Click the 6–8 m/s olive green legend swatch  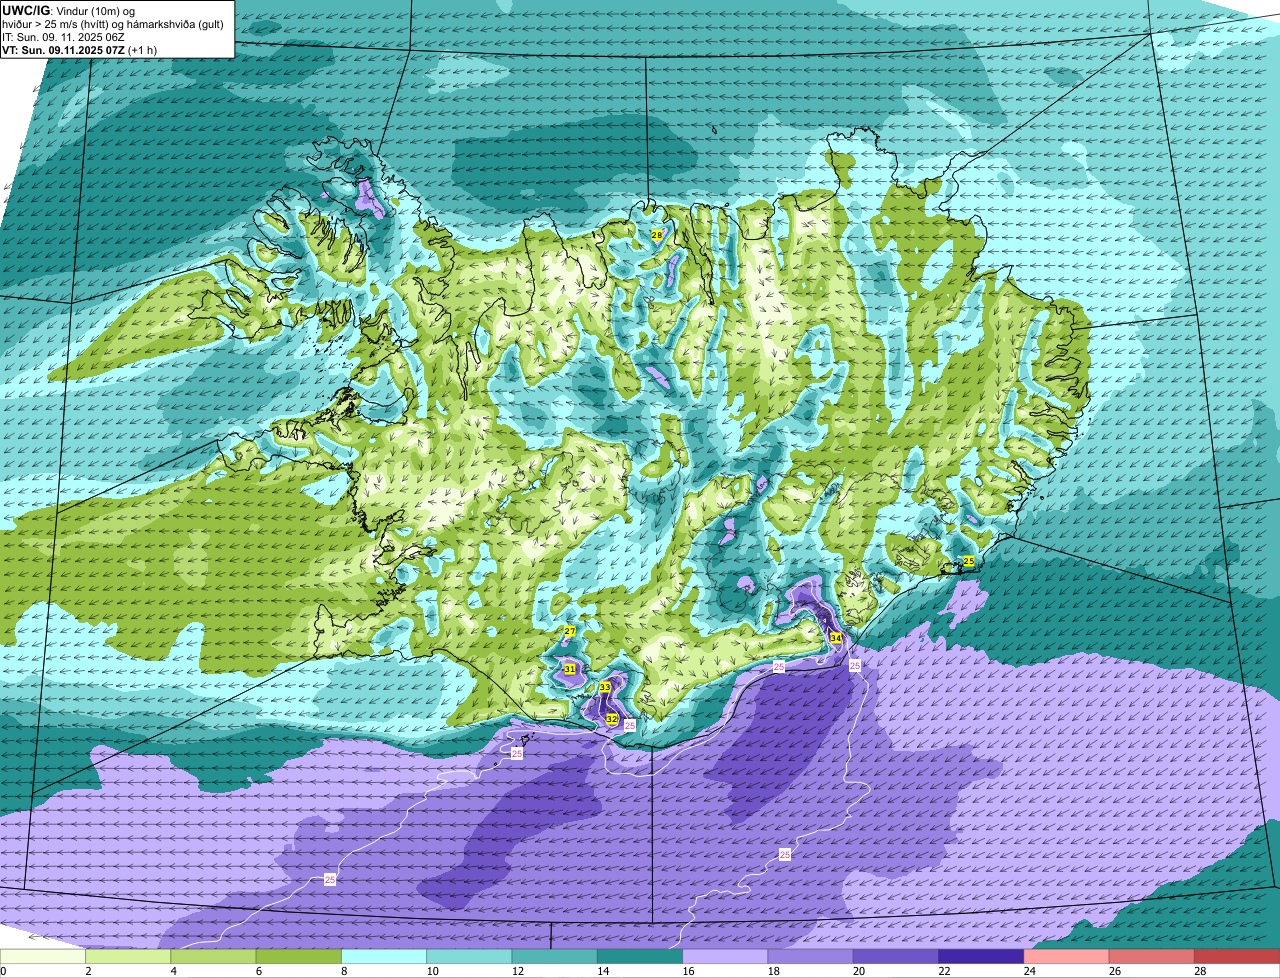tap(299, 957)
